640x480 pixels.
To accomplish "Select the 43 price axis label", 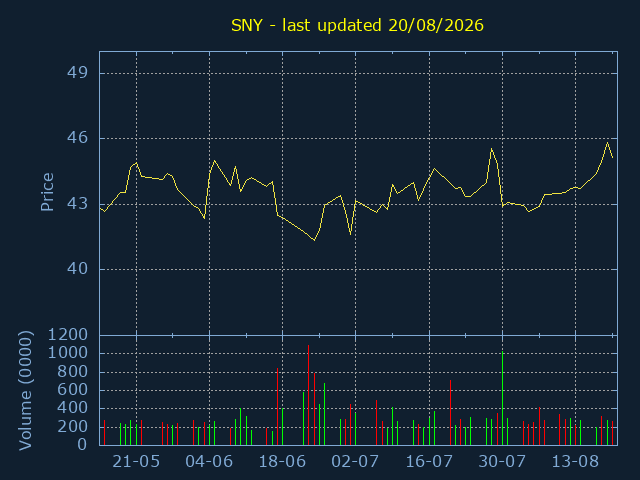I will (77, 204).
